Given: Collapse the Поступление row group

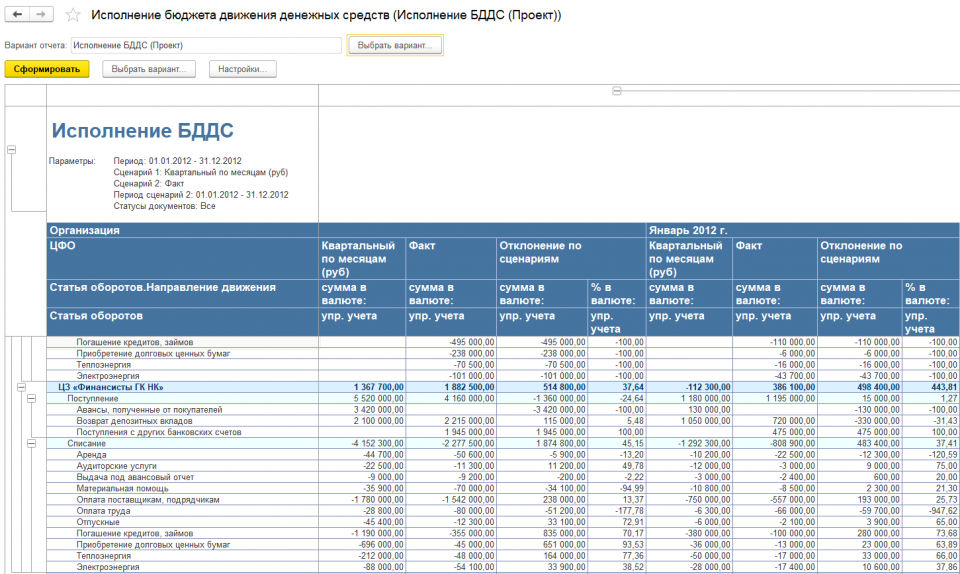Looking at the screenshot, I should tap(30, 398).
